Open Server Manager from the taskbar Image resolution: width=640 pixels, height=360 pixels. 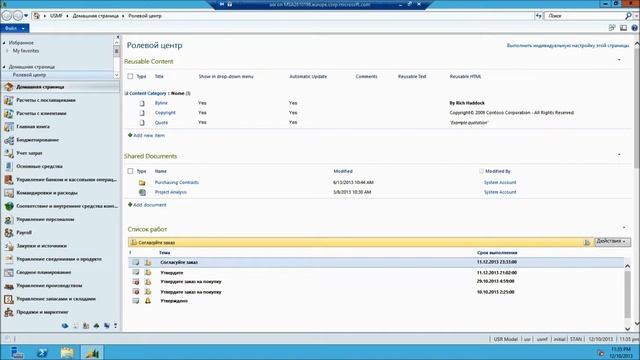coord(17,352)
